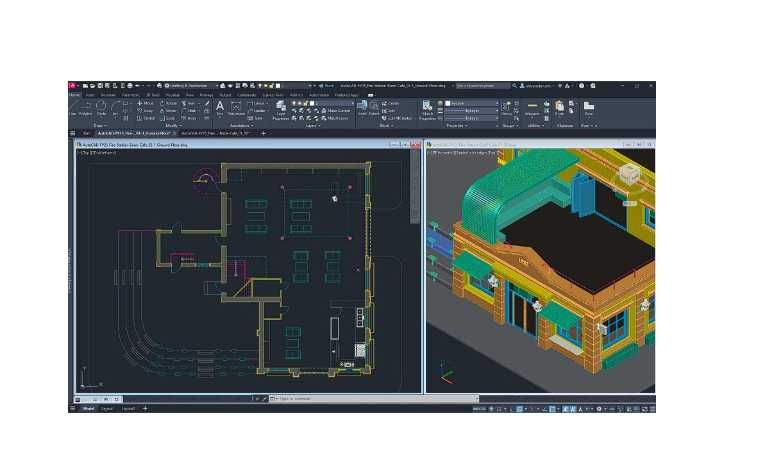Activate the Scale command
The image size is (762, 472).
click(x=169, y=118)
